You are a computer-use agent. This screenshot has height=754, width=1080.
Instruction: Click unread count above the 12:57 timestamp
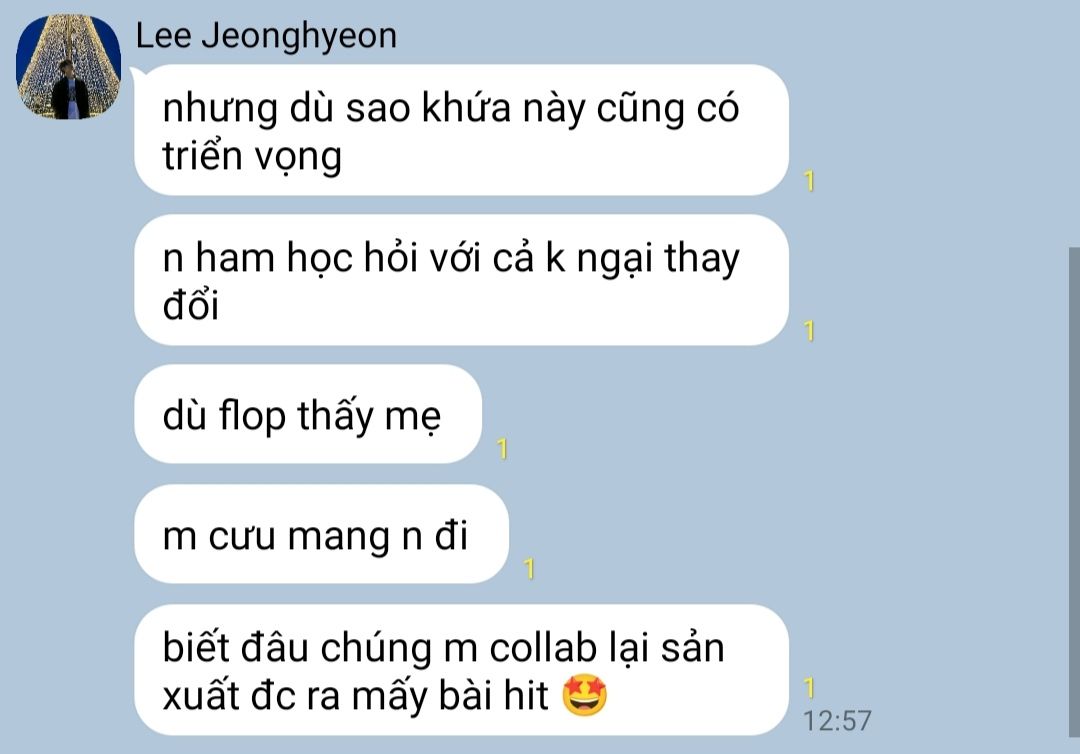click(809, 688)
